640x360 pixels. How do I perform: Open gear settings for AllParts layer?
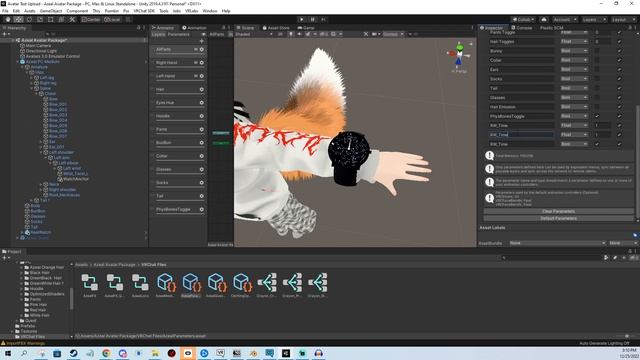point(202,49)
